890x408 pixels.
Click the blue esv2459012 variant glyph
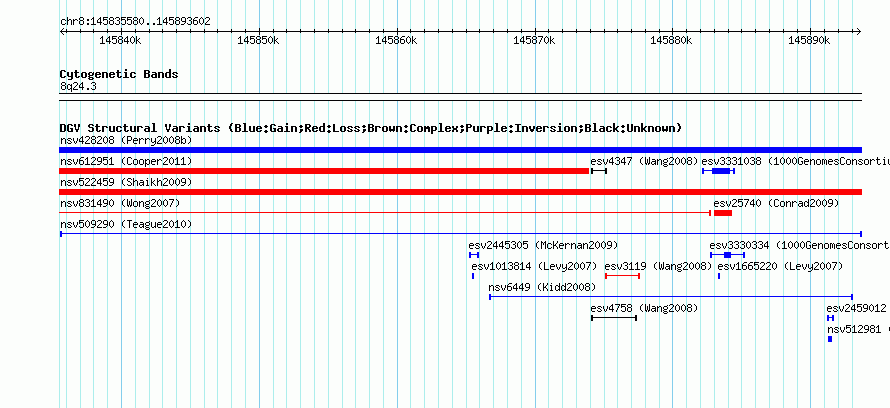click(x=830, y=318)
